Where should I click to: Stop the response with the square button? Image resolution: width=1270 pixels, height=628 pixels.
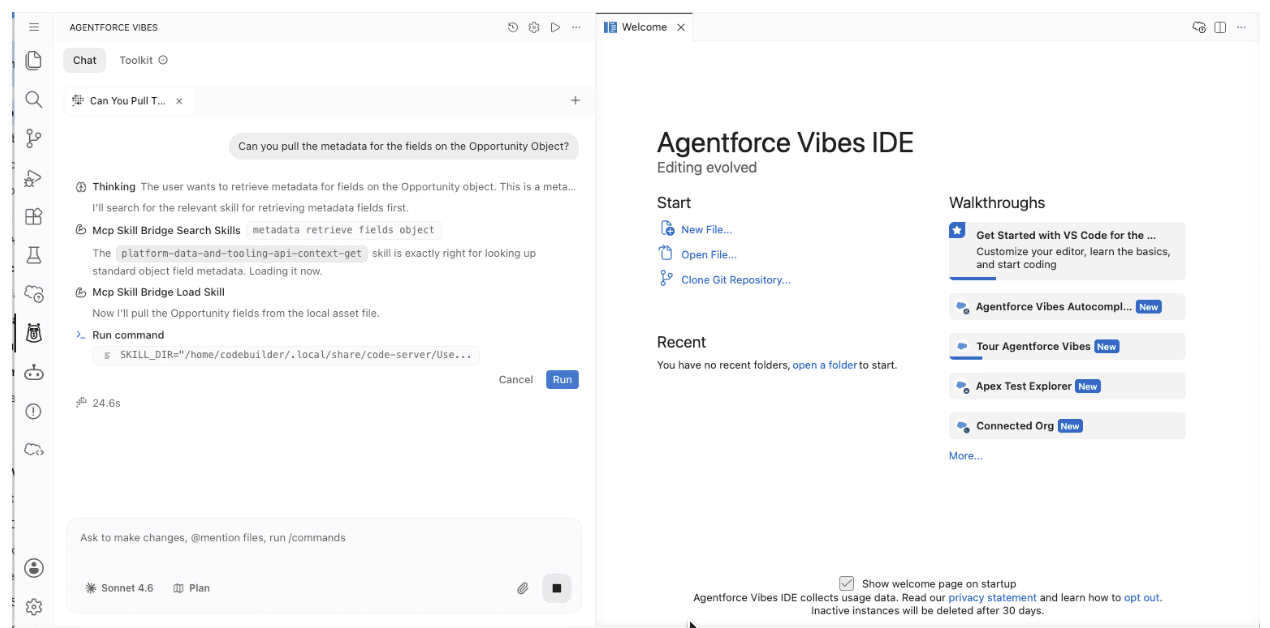557,588
